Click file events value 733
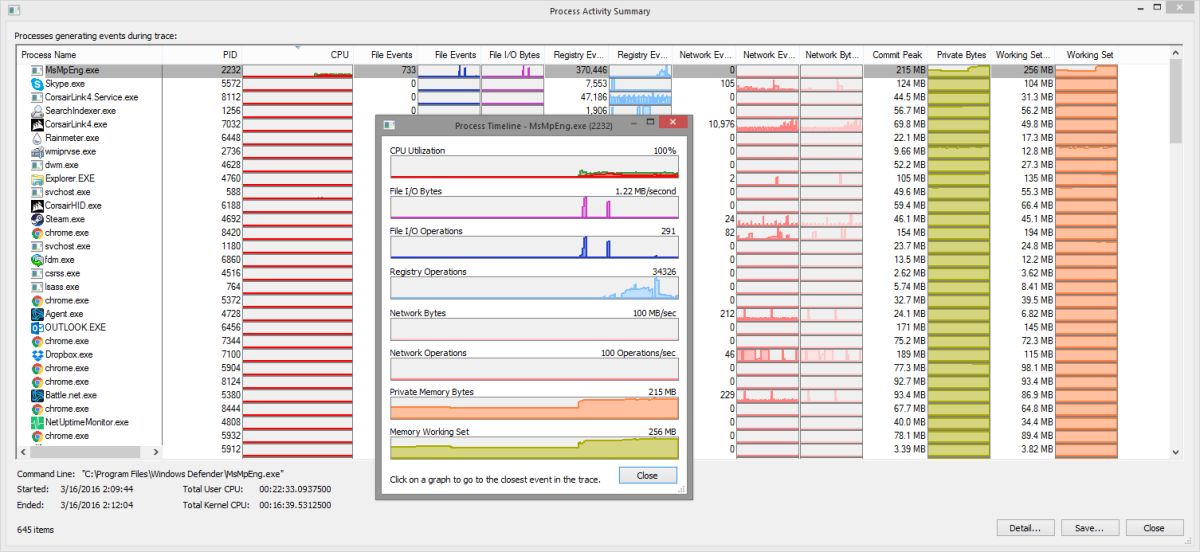Screen dimensions: 1200x552 point(407,71)
